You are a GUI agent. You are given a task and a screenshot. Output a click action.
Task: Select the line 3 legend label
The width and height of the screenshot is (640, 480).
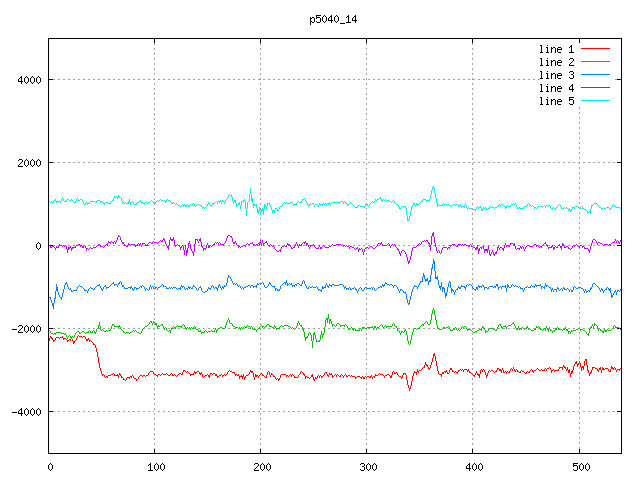point(556,75)
